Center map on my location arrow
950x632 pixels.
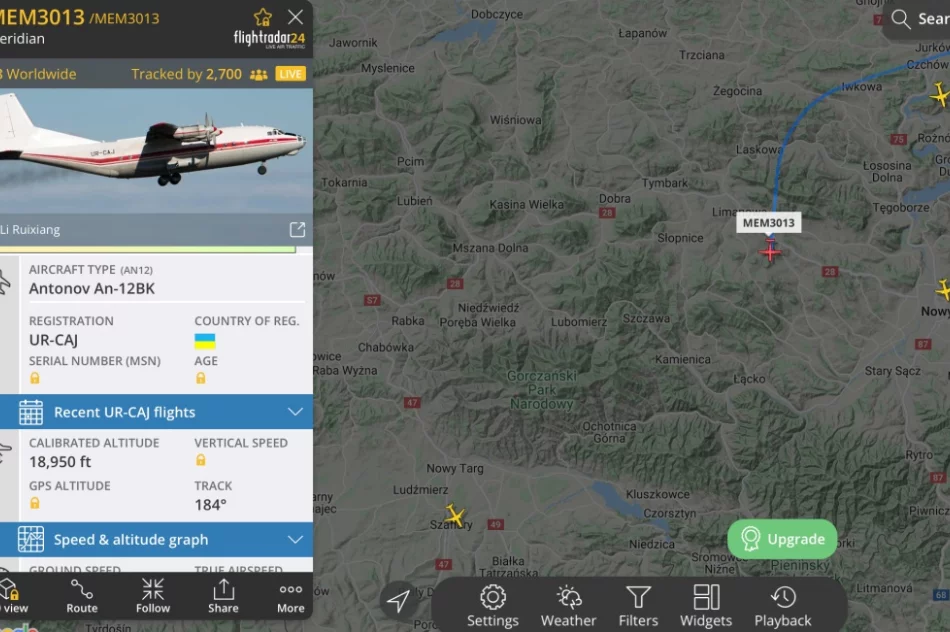398,600
